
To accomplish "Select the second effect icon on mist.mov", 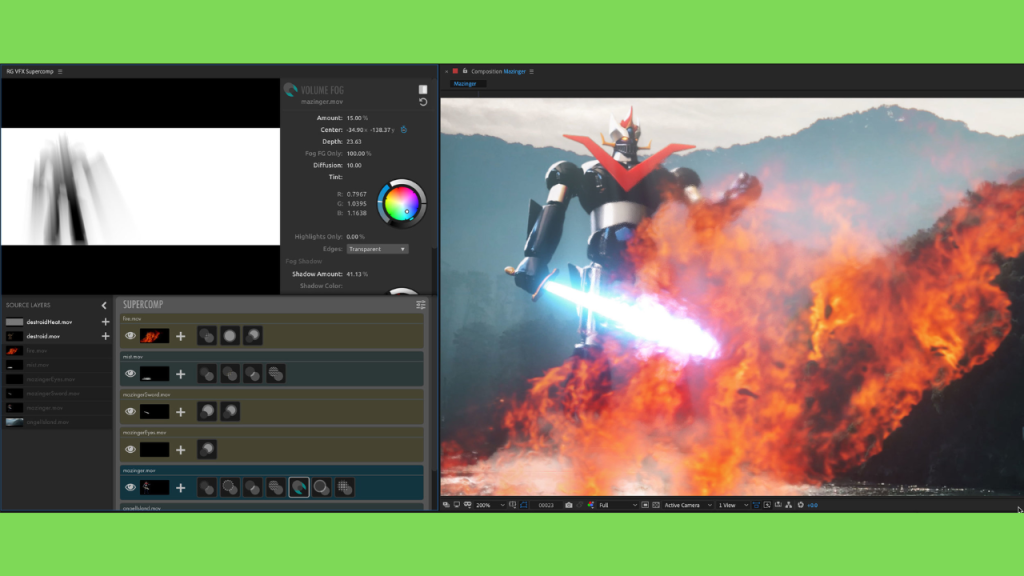I will click(x=230, y=374).
